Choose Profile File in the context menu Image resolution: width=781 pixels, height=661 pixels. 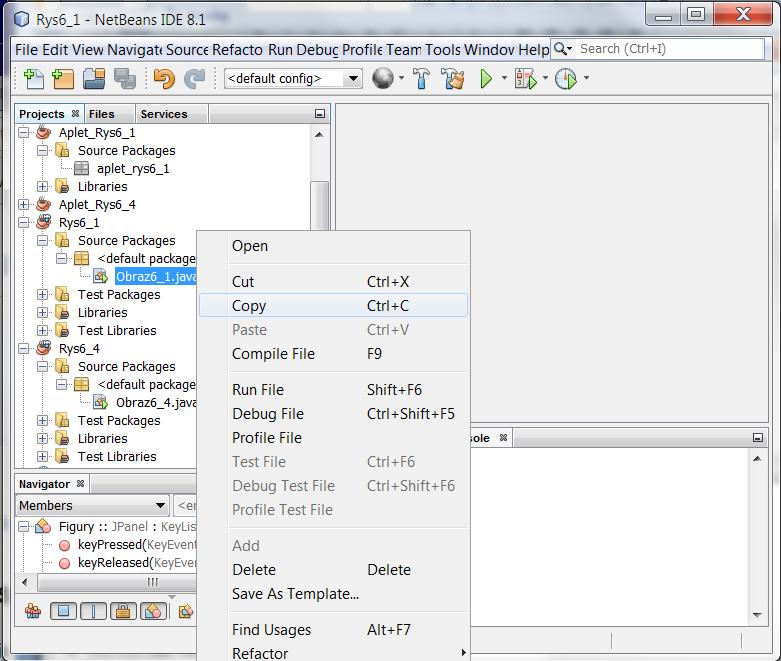click(x=333, y=437)
